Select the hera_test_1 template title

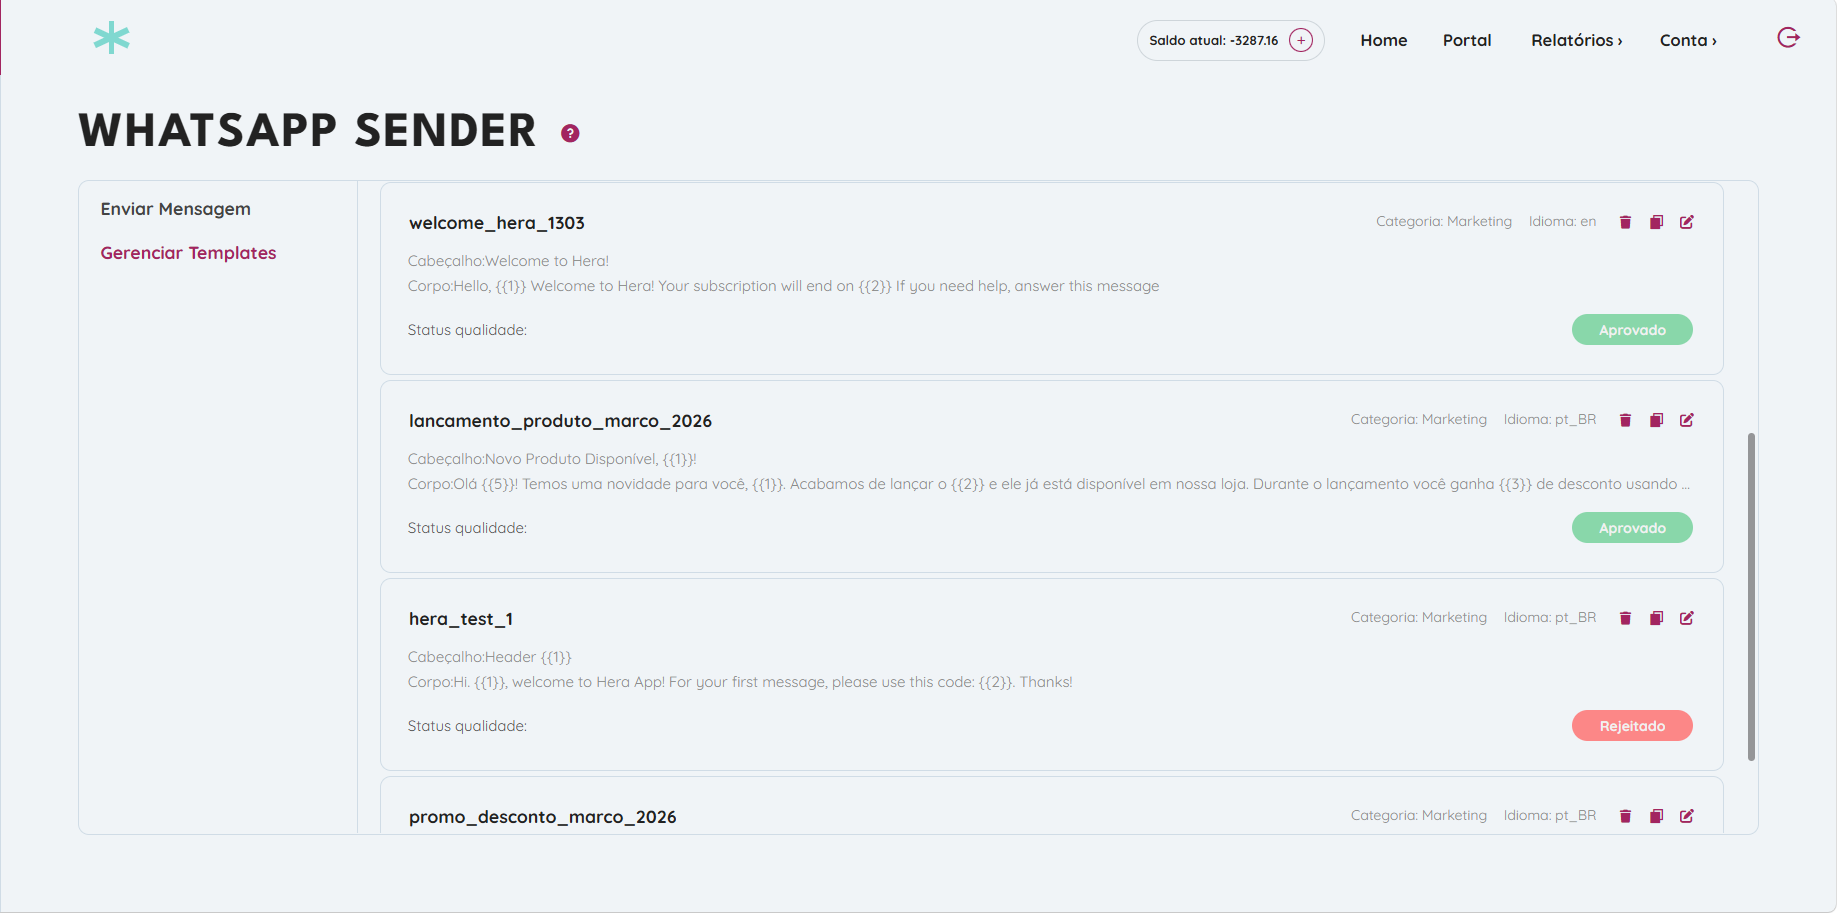pos(461,619)
